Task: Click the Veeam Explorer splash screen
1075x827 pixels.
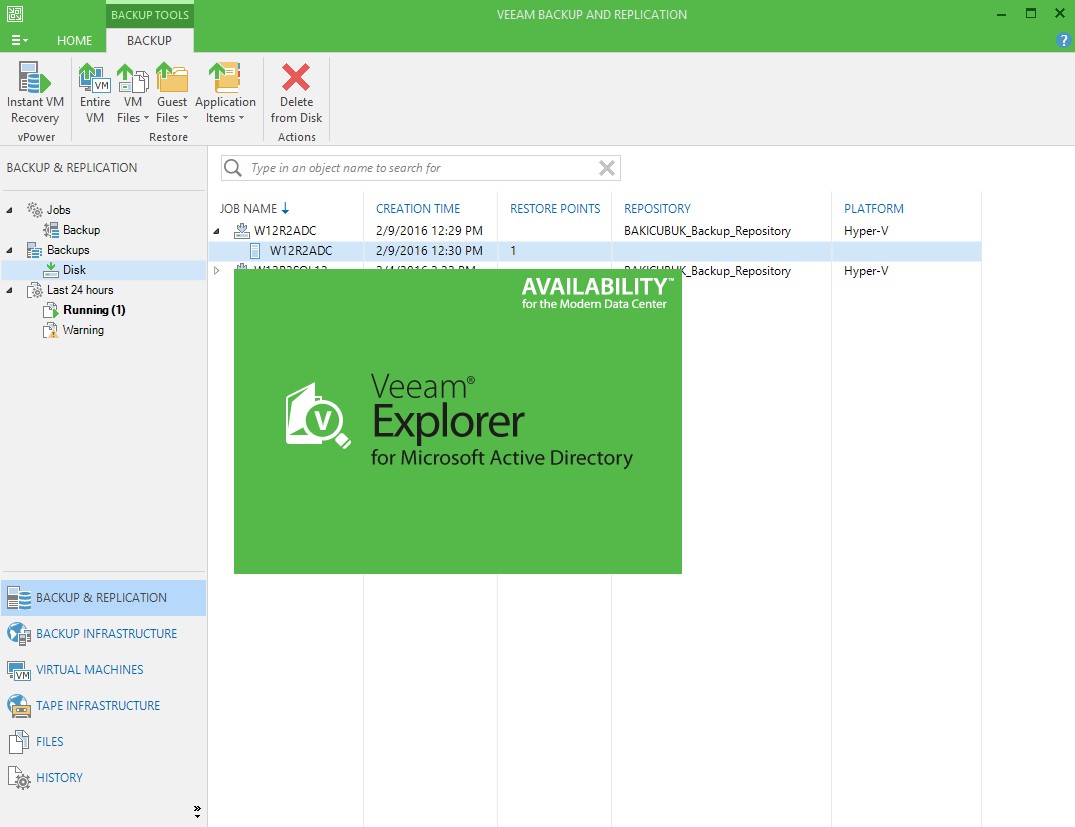Action: coord(457,421)
